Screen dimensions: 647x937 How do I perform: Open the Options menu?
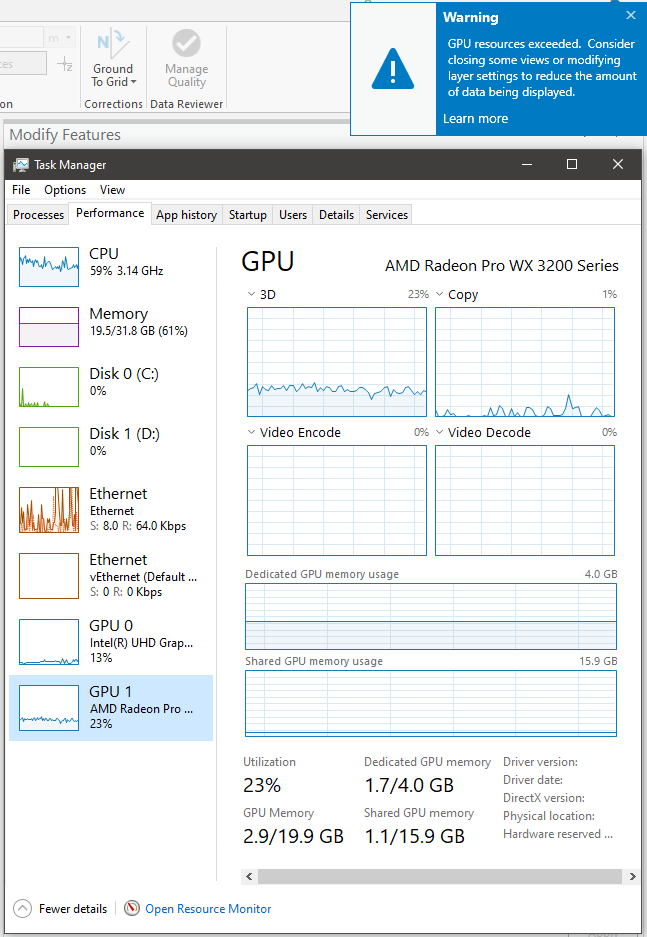point(65,190)
